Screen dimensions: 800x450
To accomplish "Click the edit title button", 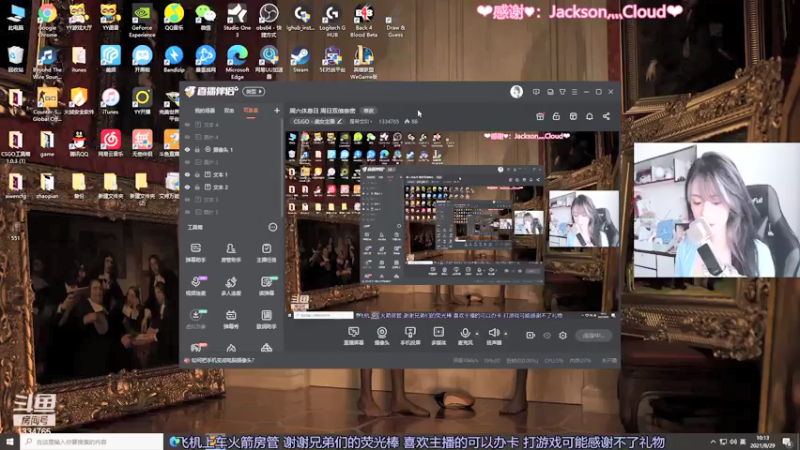I will tap(368, 110).
